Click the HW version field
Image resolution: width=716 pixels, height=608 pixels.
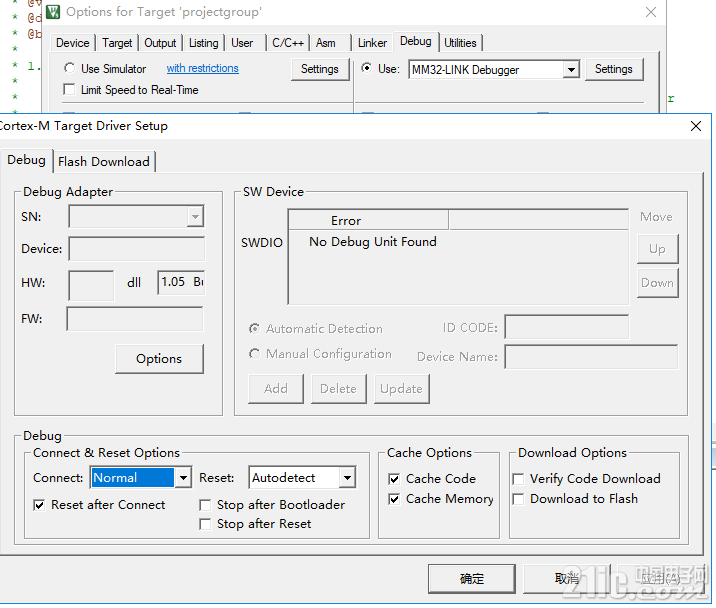[91, 285]
